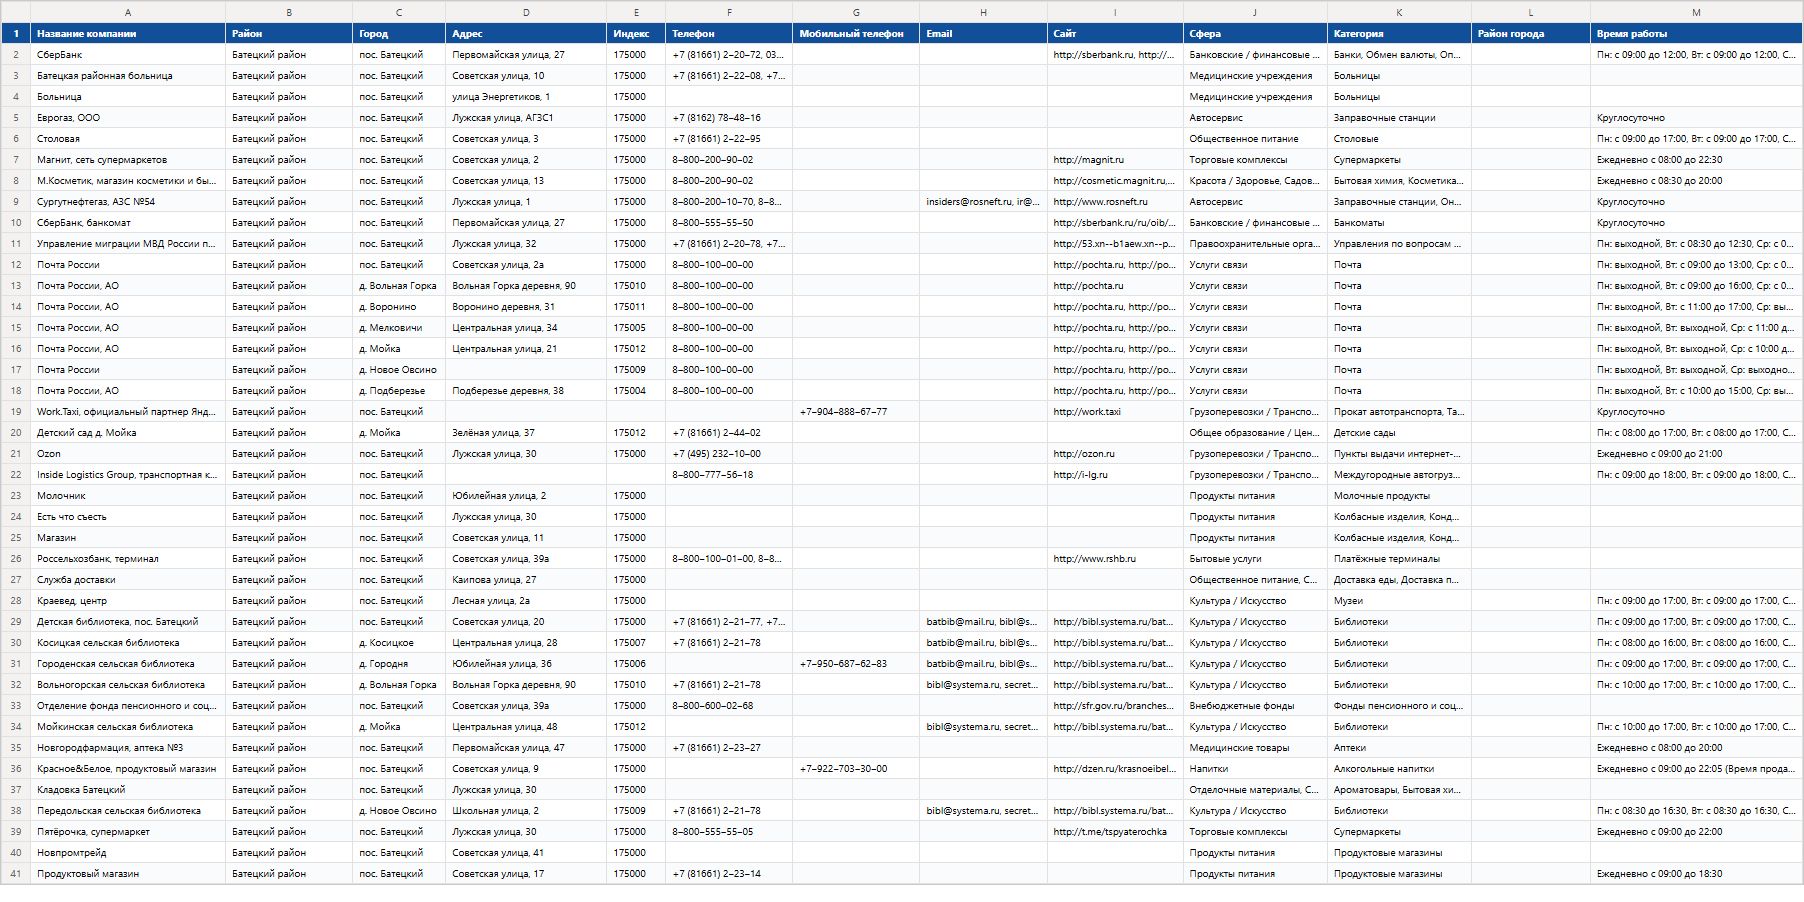1804x902 pixels.
Task: Select the "Ozon" company cell
Action: pos(128,454)
